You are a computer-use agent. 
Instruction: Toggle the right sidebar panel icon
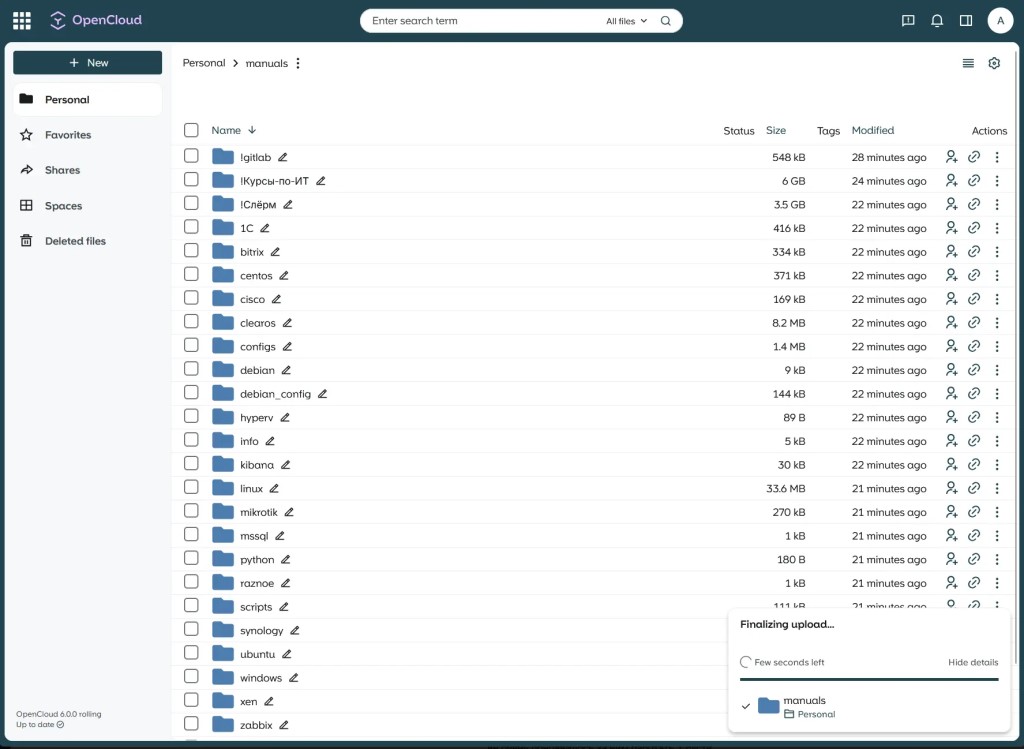coord(966,20)
